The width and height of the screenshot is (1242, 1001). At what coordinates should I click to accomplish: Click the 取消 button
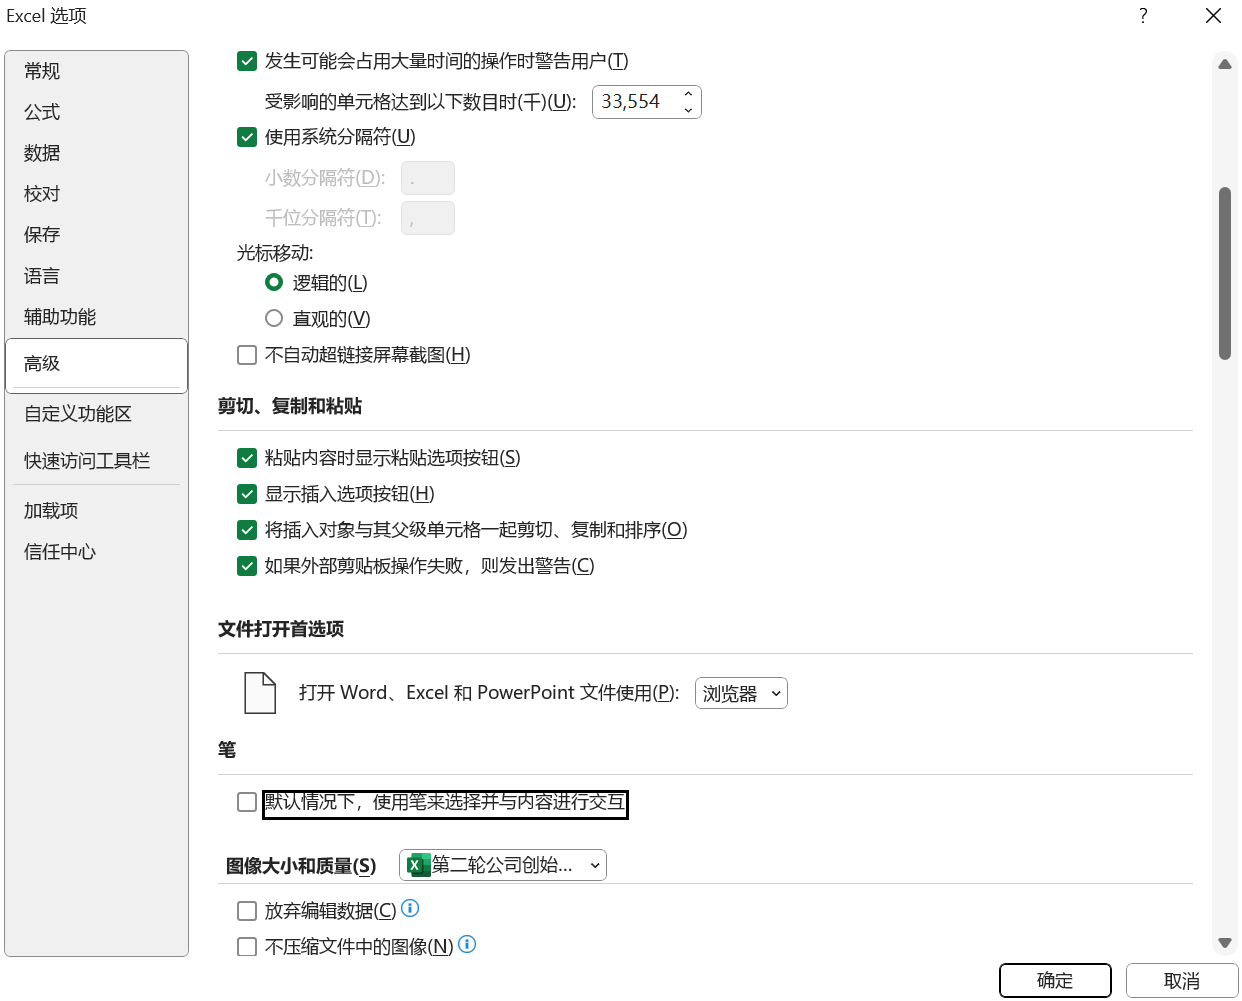(1183, 980)
